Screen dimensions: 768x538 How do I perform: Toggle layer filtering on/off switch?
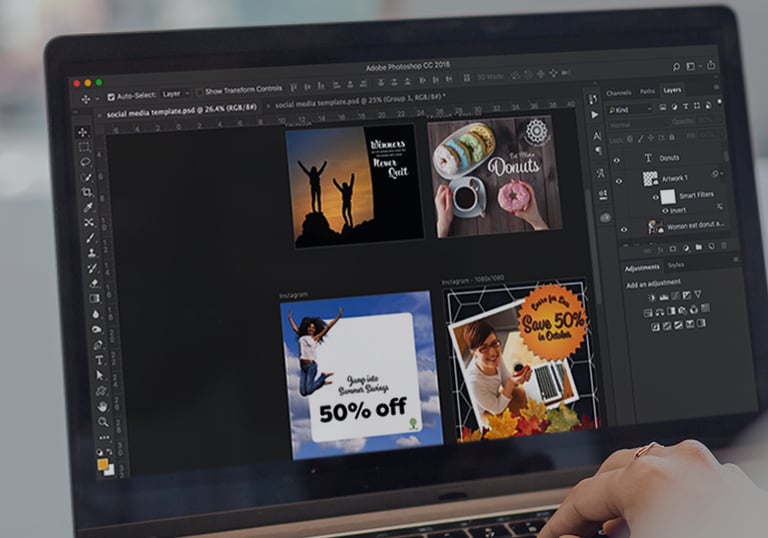click(x=719, y=102)
